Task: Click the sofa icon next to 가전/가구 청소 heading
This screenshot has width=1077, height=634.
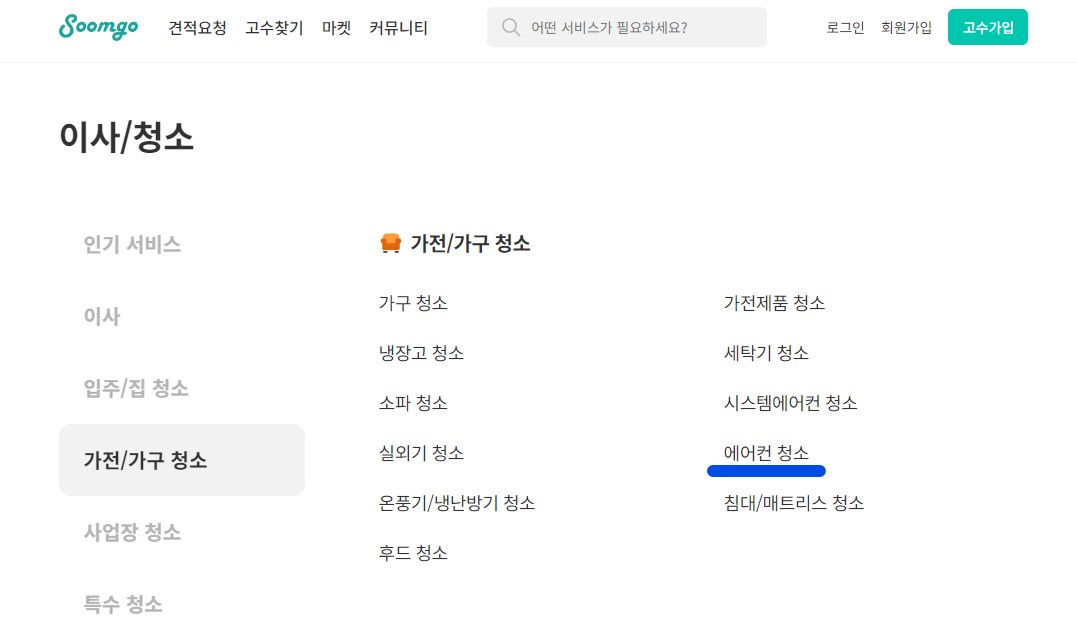Action: point(391,242)
